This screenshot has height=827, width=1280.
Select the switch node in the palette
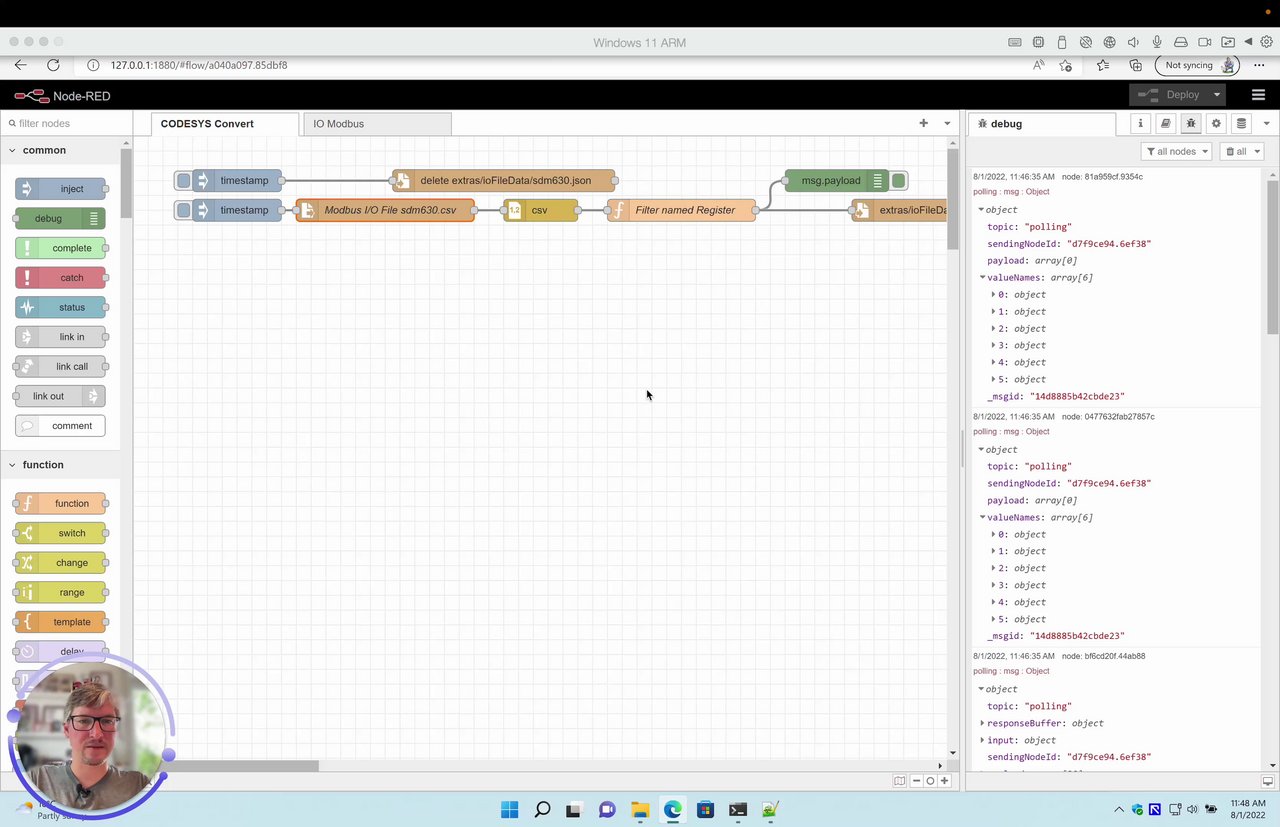[61, 533]
